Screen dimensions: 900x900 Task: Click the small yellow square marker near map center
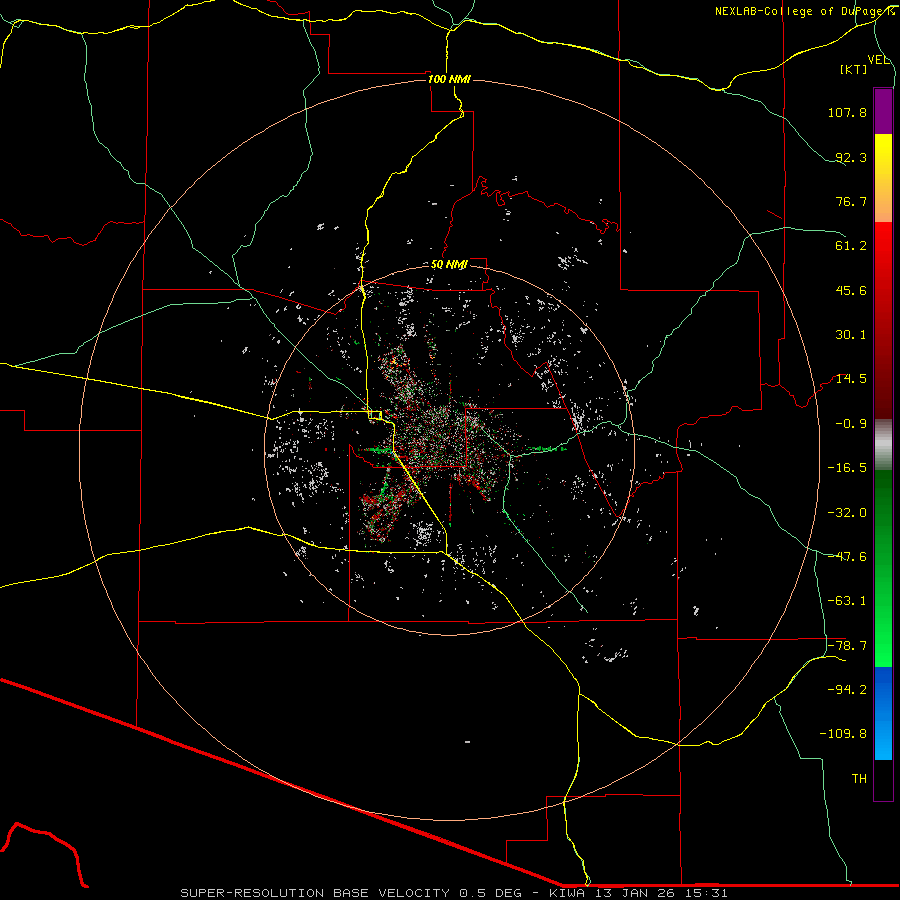pyautogui.click(x=374, y=414)
